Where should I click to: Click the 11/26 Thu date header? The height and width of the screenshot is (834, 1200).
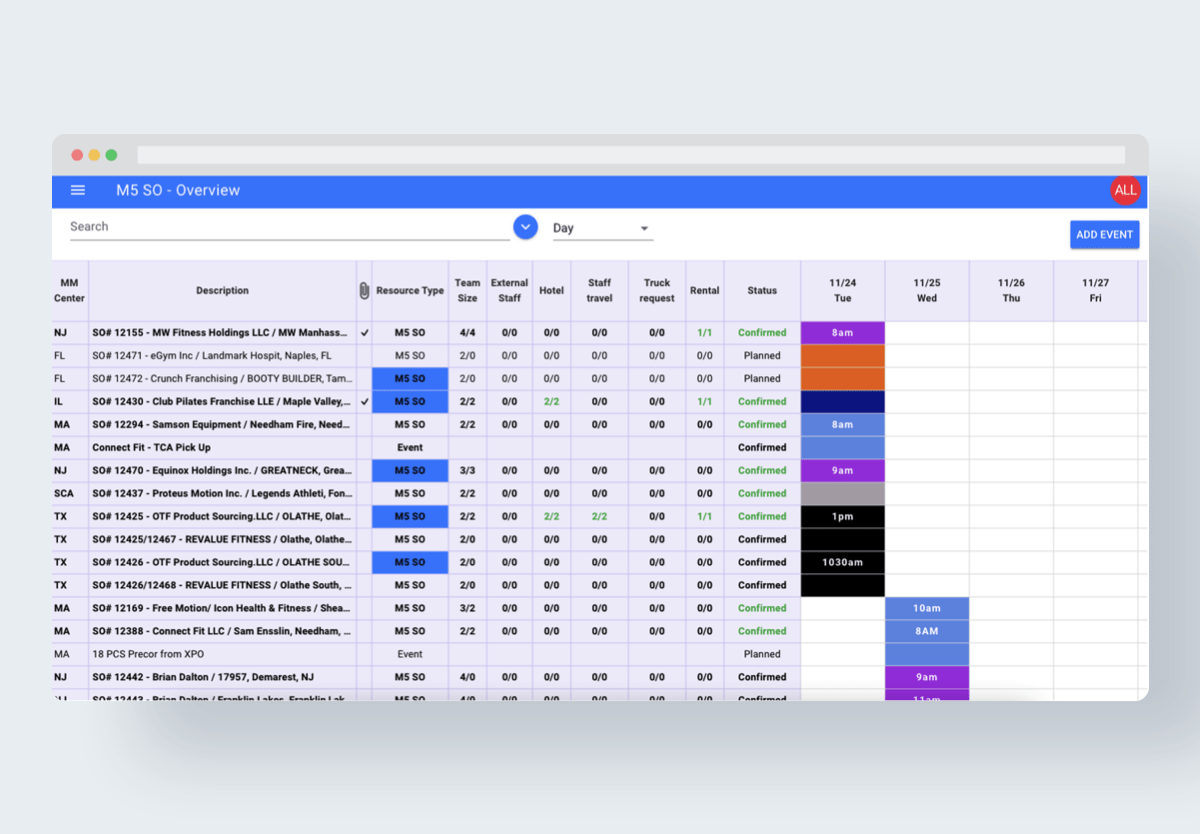(x=1011, y=290)
